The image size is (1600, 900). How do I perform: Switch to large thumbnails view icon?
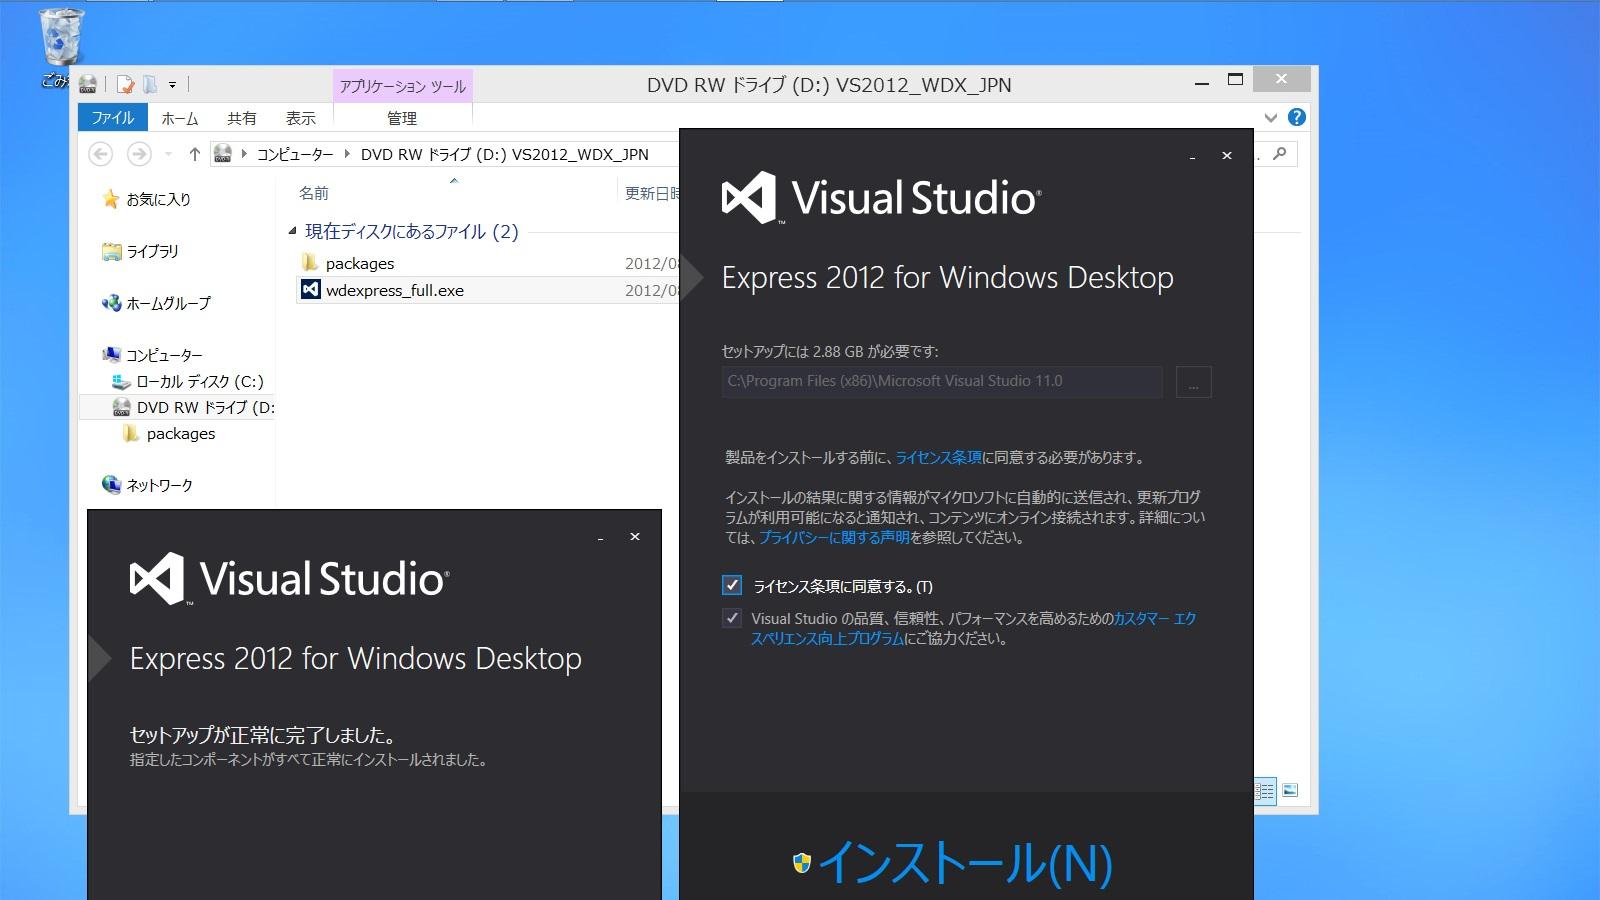[x=1290, y=791]
